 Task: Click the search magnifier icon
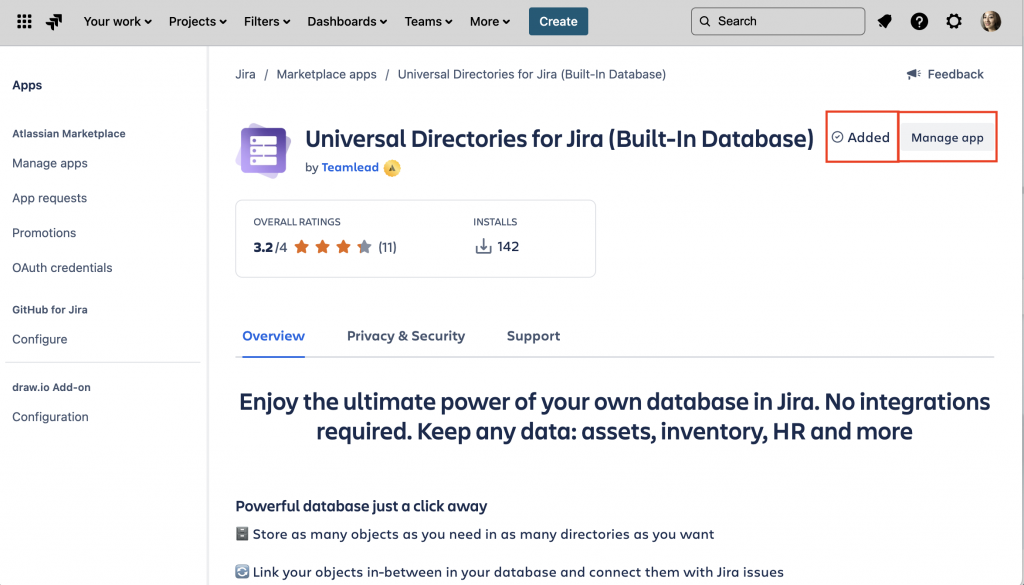[705, 22]
